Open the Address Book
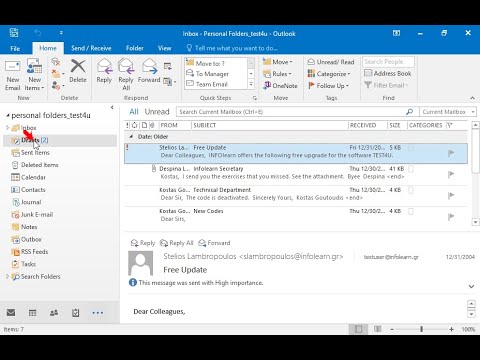The height and width of the screenshot is (360, 480). pos(388,73)
